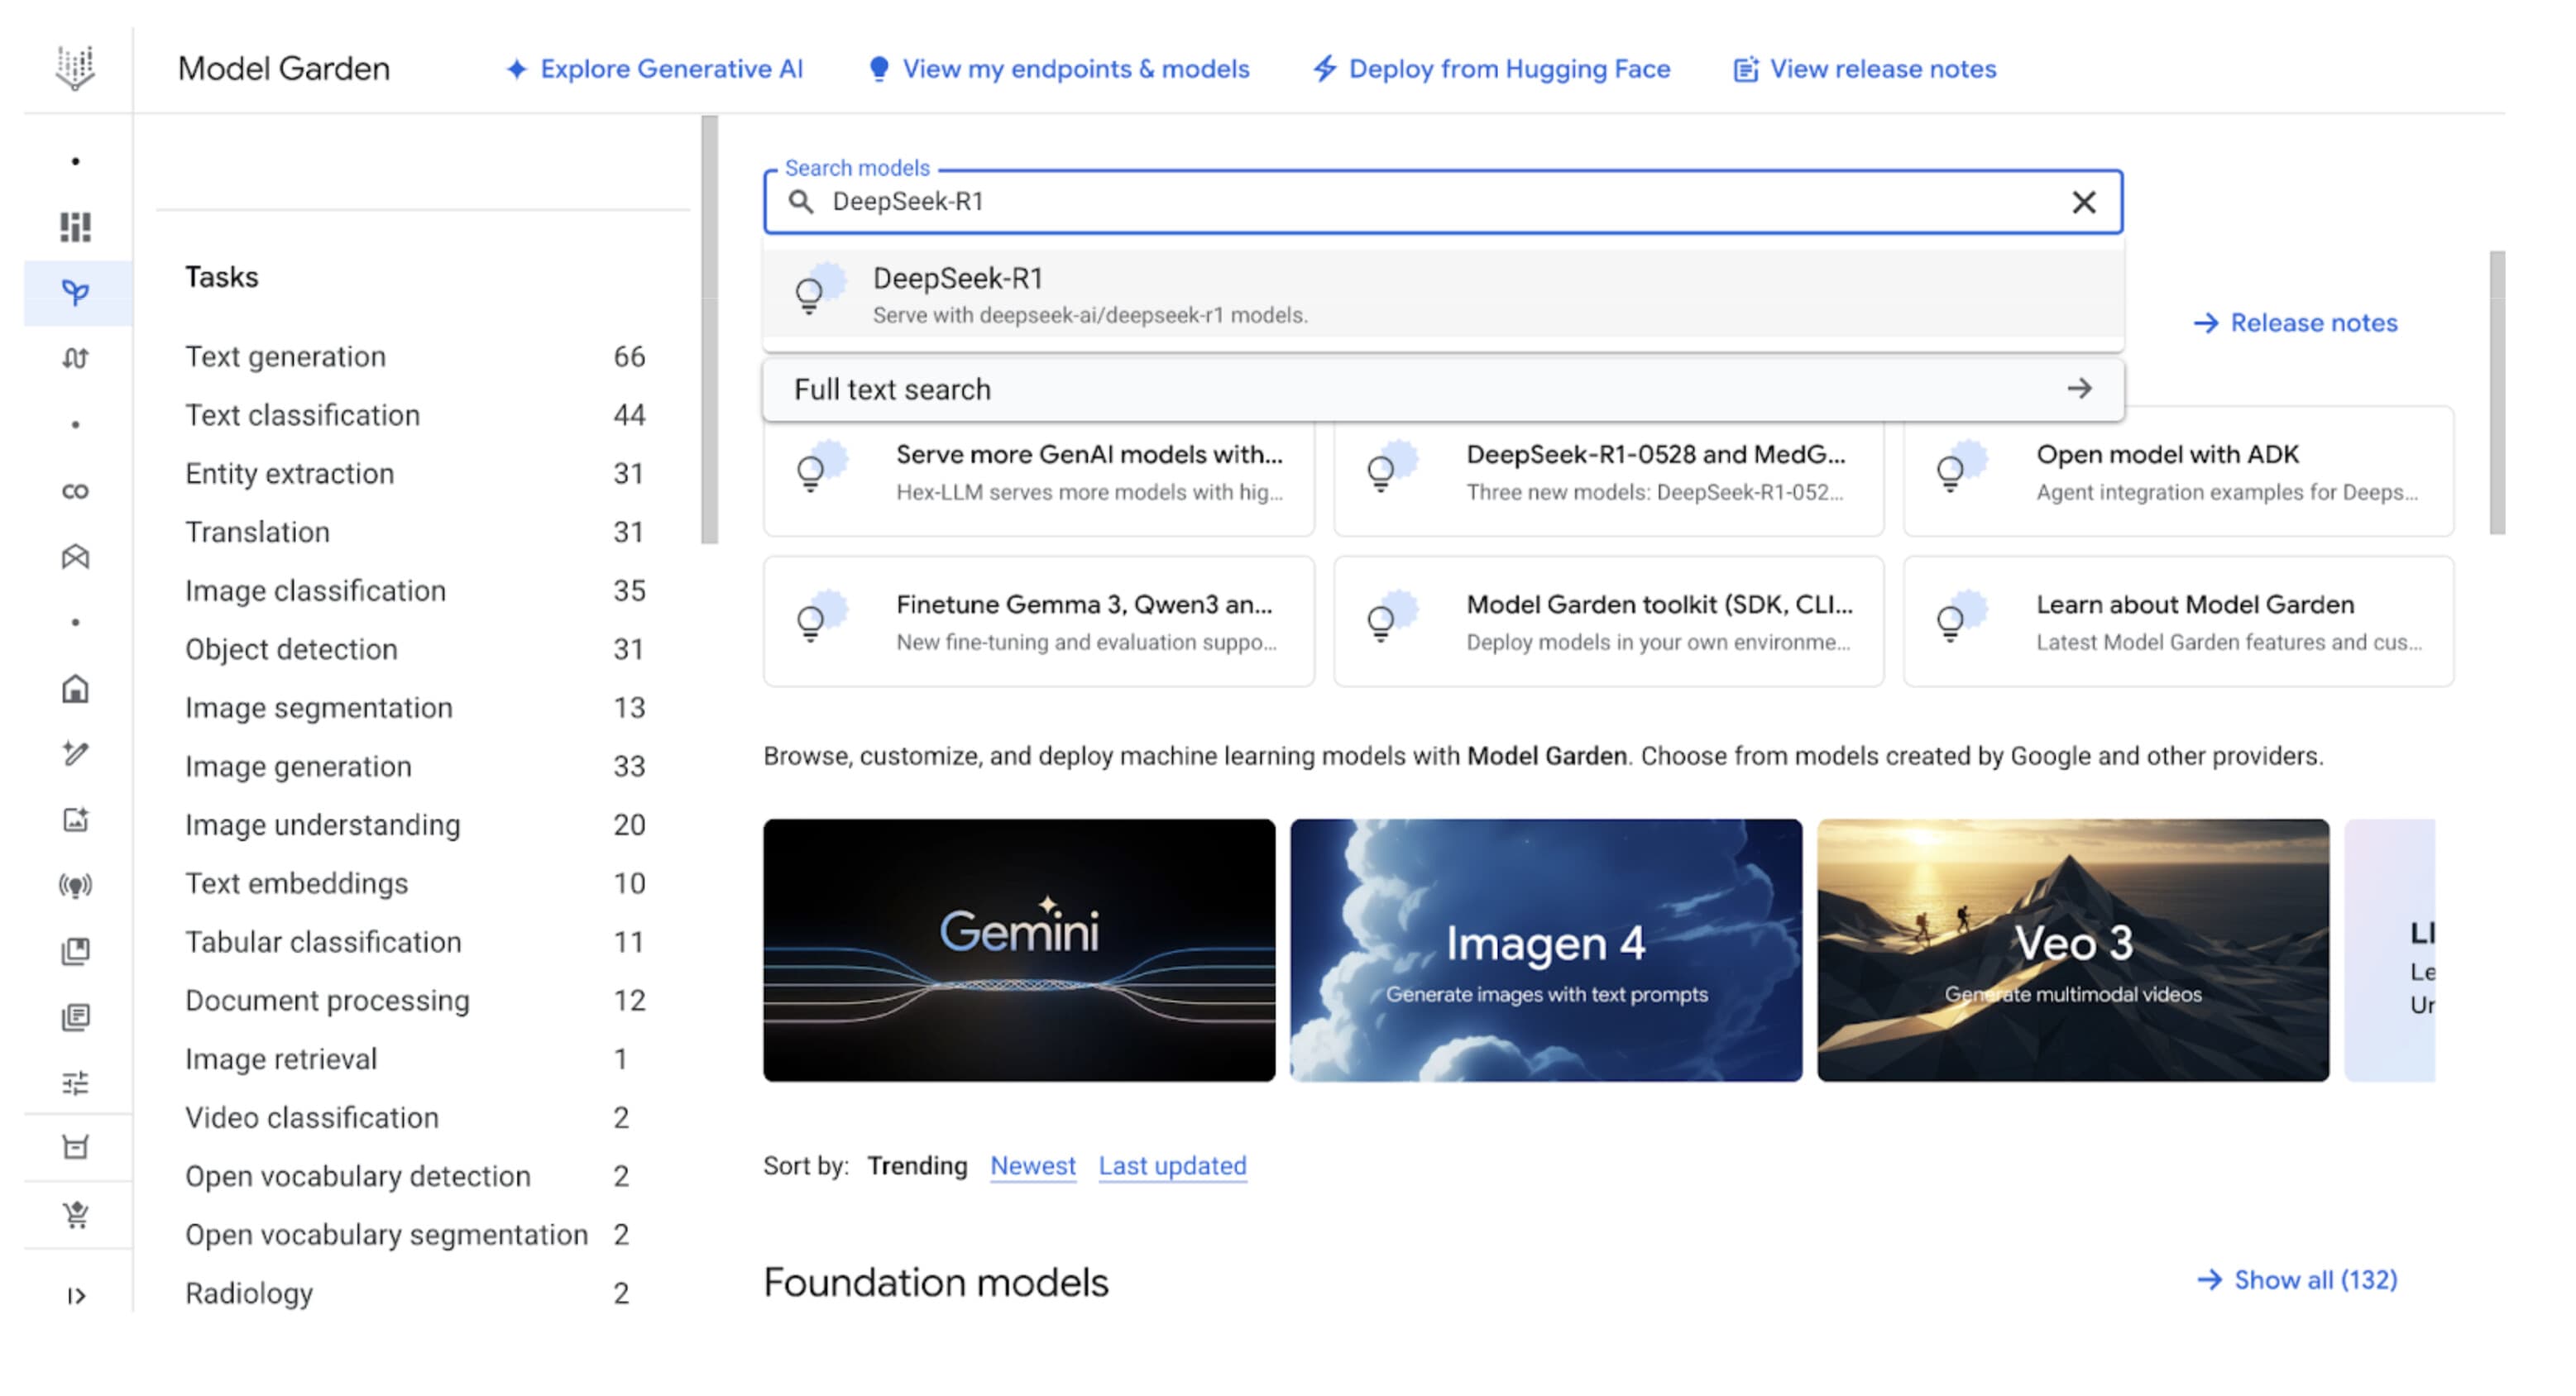Filter by Entity extraction task

click(x=415, y=474)
